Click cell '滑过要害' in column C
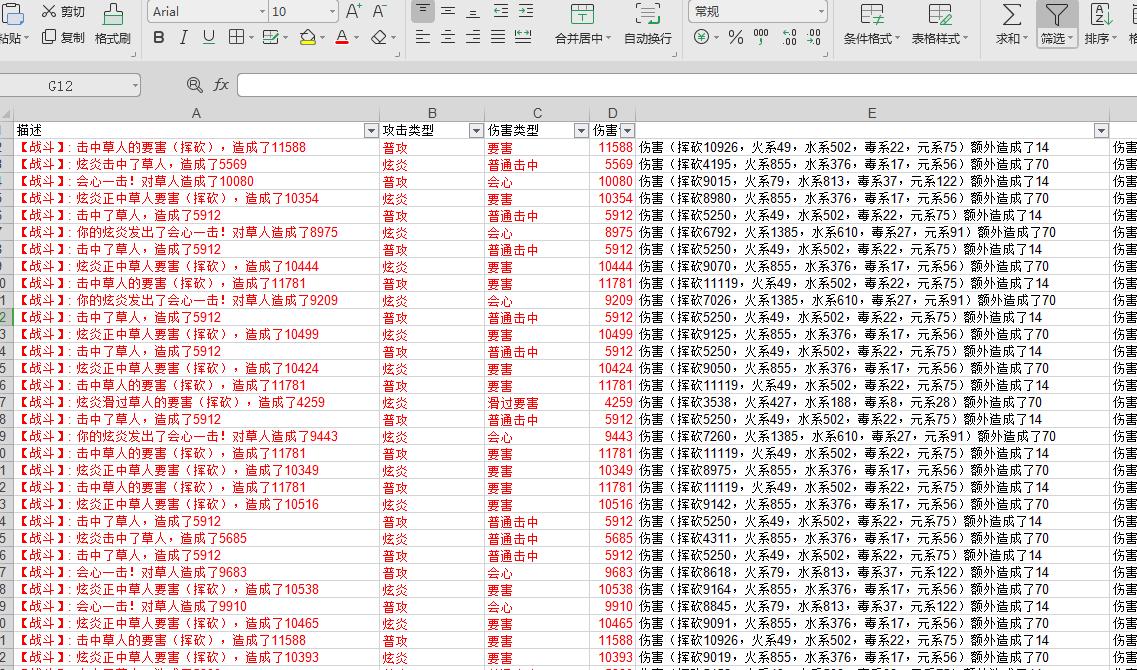Screen dimensions: 1137x670 click(537, 402)
